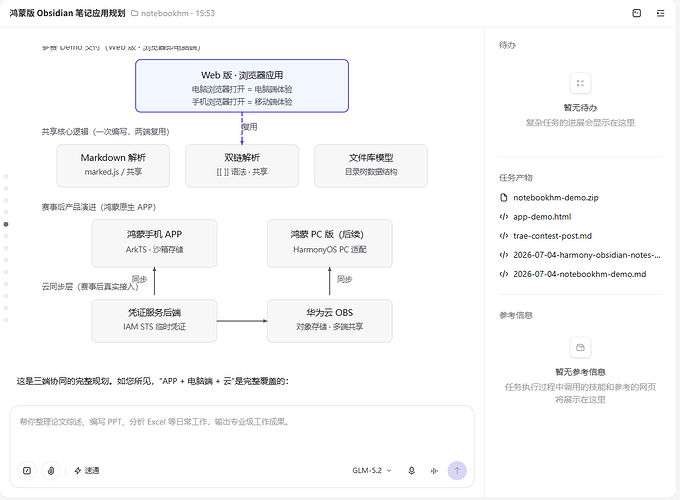Click the 待办 section heading
This screenshot has height=500, width=680.
[x=507, y=45]
